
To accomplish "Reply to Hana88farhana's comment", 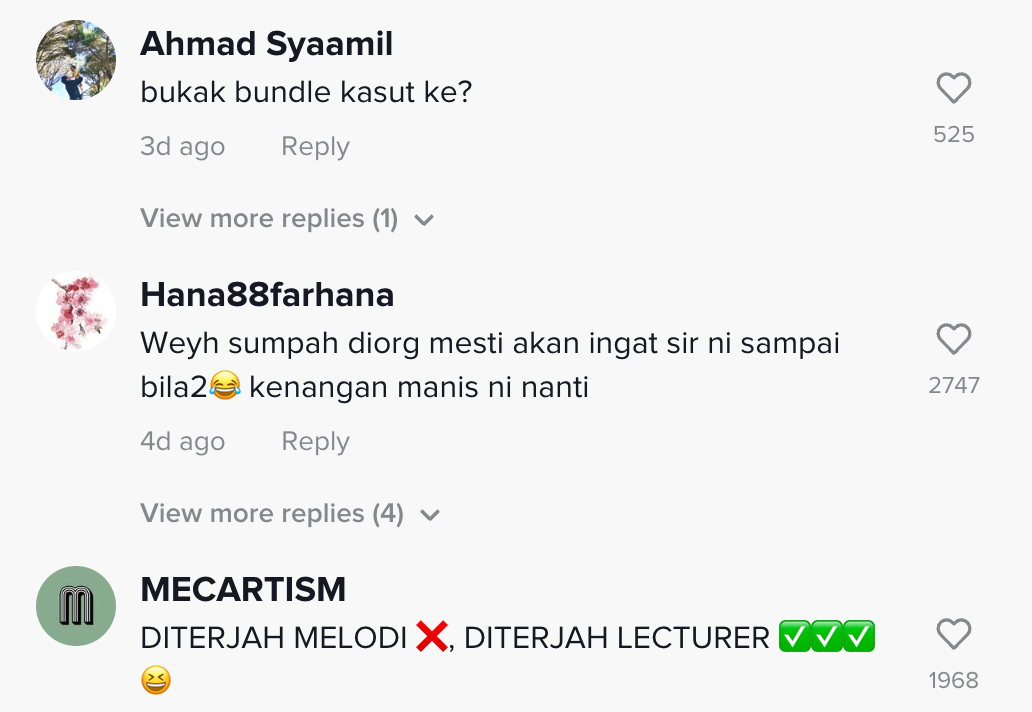I will 315,442.
